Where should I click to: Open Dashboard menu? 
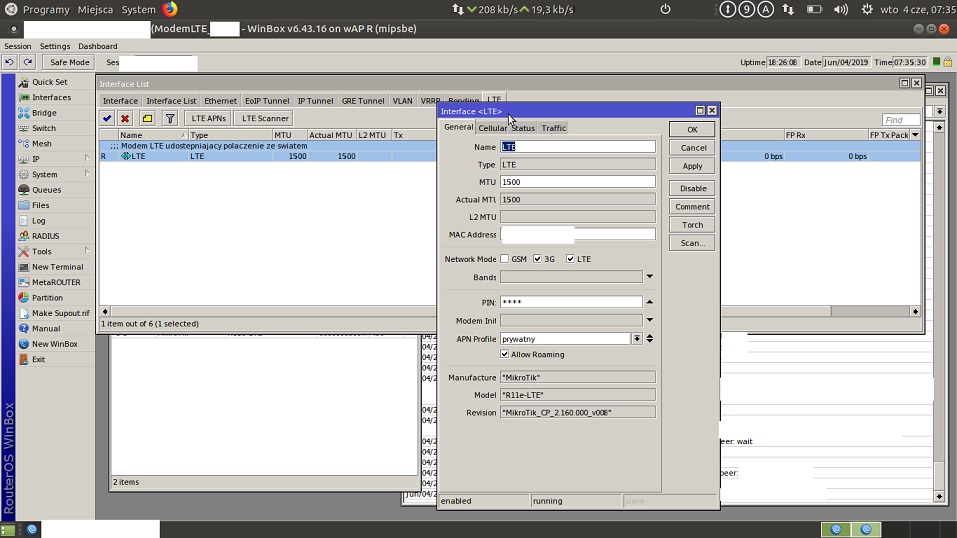[x=98, y=46]
